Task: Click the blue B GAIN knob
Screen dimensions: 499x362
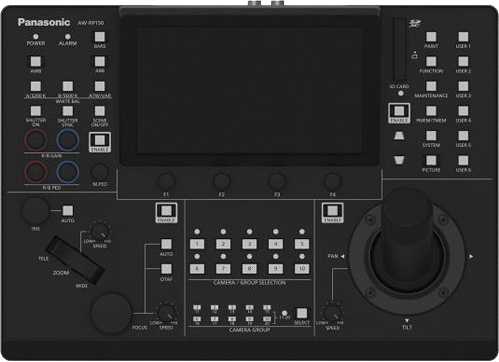Action: 68,140
